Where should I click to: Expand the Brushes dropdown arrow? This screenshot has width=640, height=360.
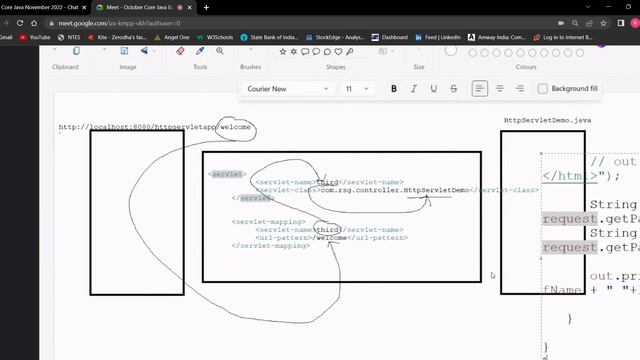[251, 50]
